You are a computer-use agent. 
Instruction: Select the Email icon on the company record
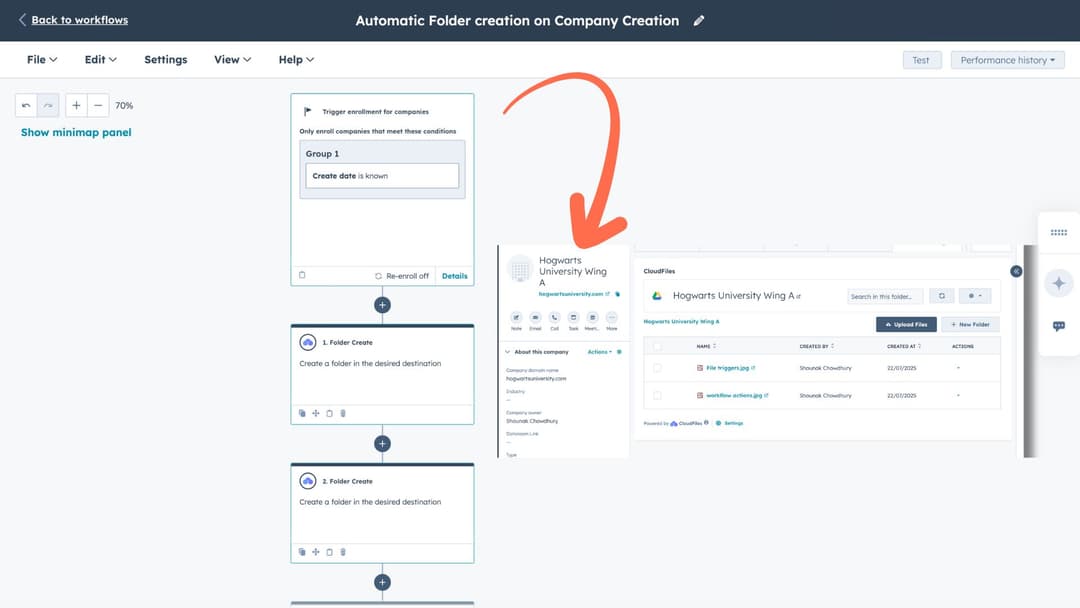pyautogui.click(x=535, y=317)
